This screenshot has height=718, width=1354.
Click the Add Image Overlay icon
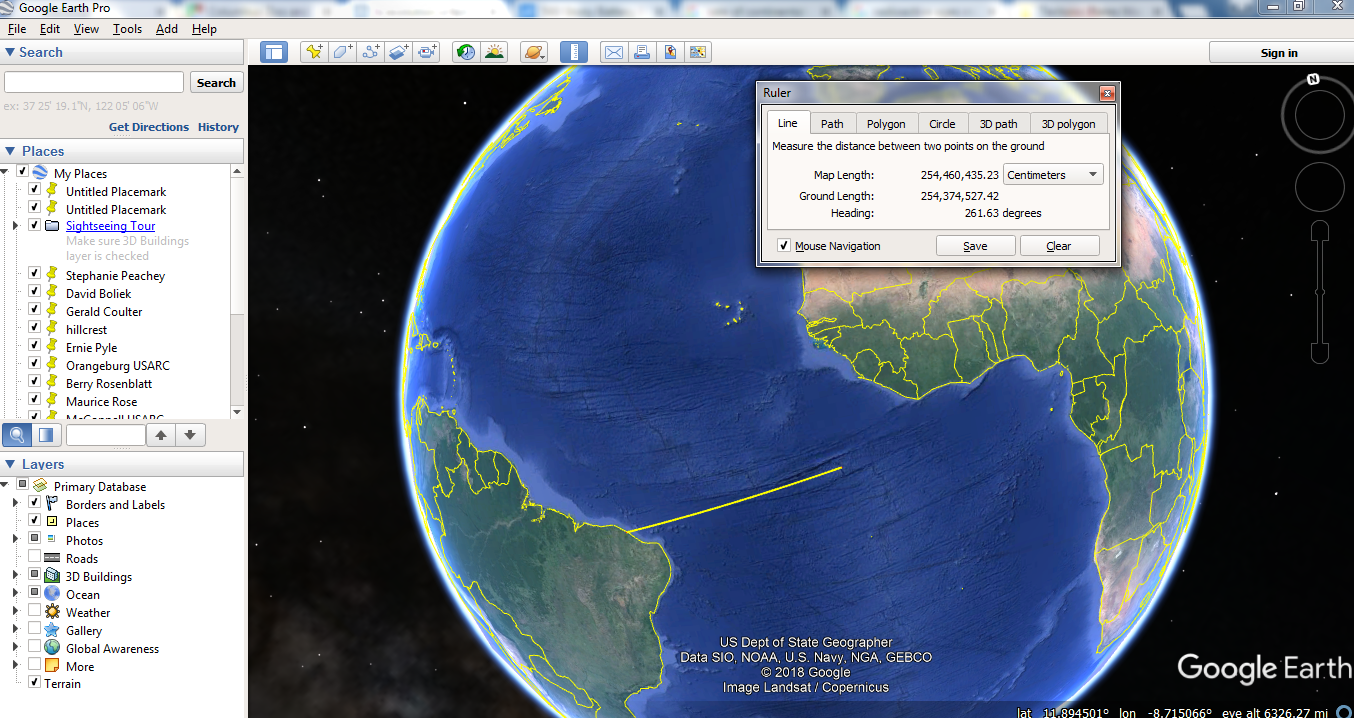(x=399, y=52)
